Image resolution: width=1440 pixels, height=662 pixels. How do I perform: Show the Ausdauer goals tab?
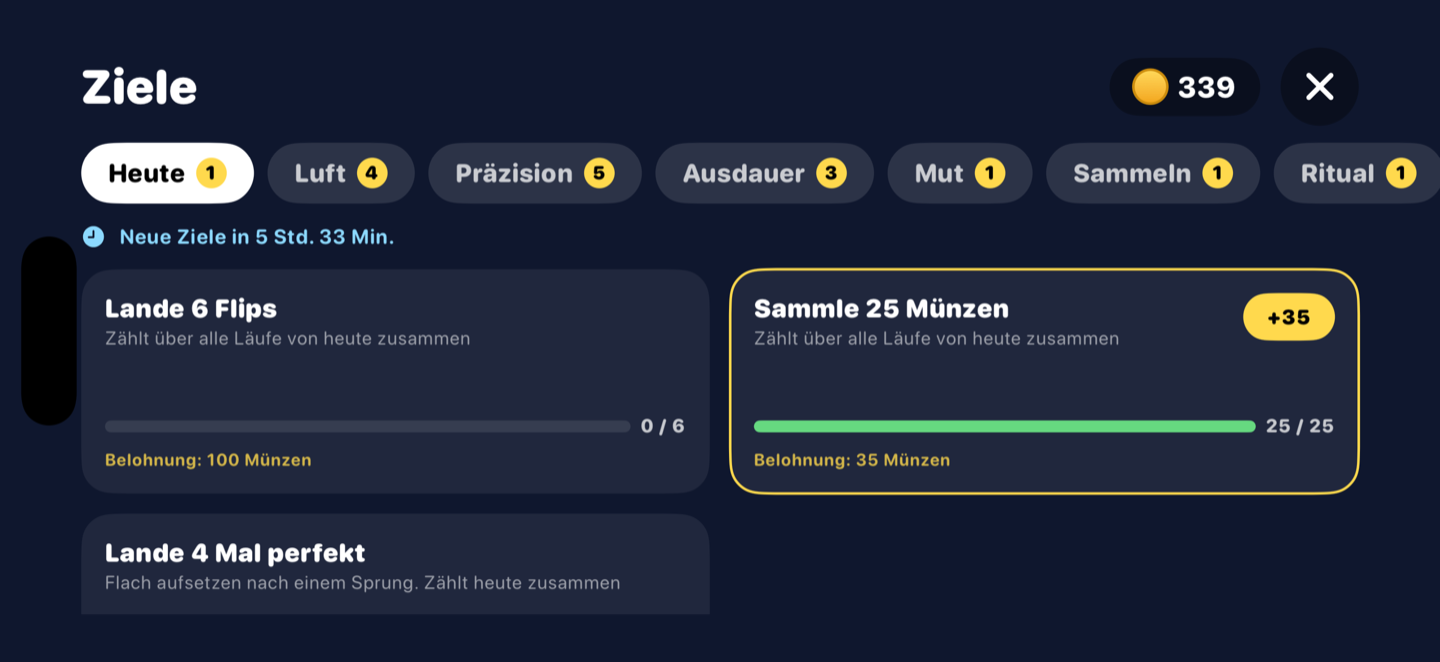(765, 173)
